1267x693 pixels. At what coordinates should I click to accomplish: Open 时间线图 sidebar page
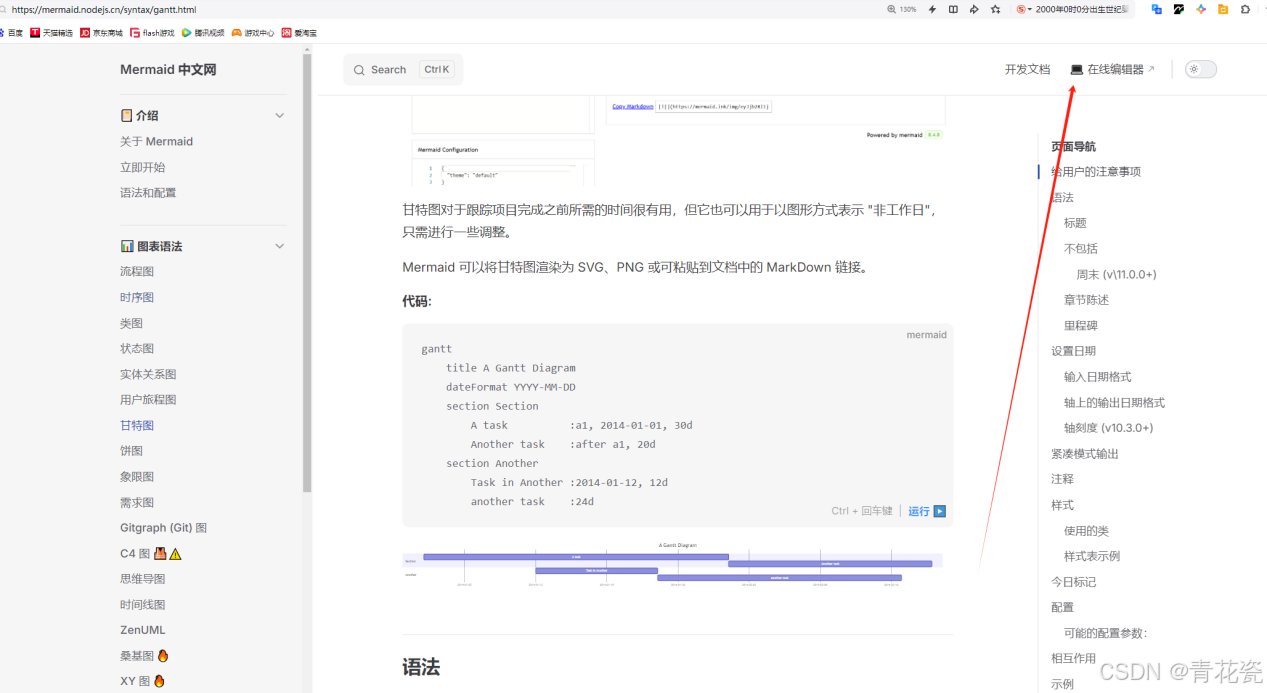(143, 605)
